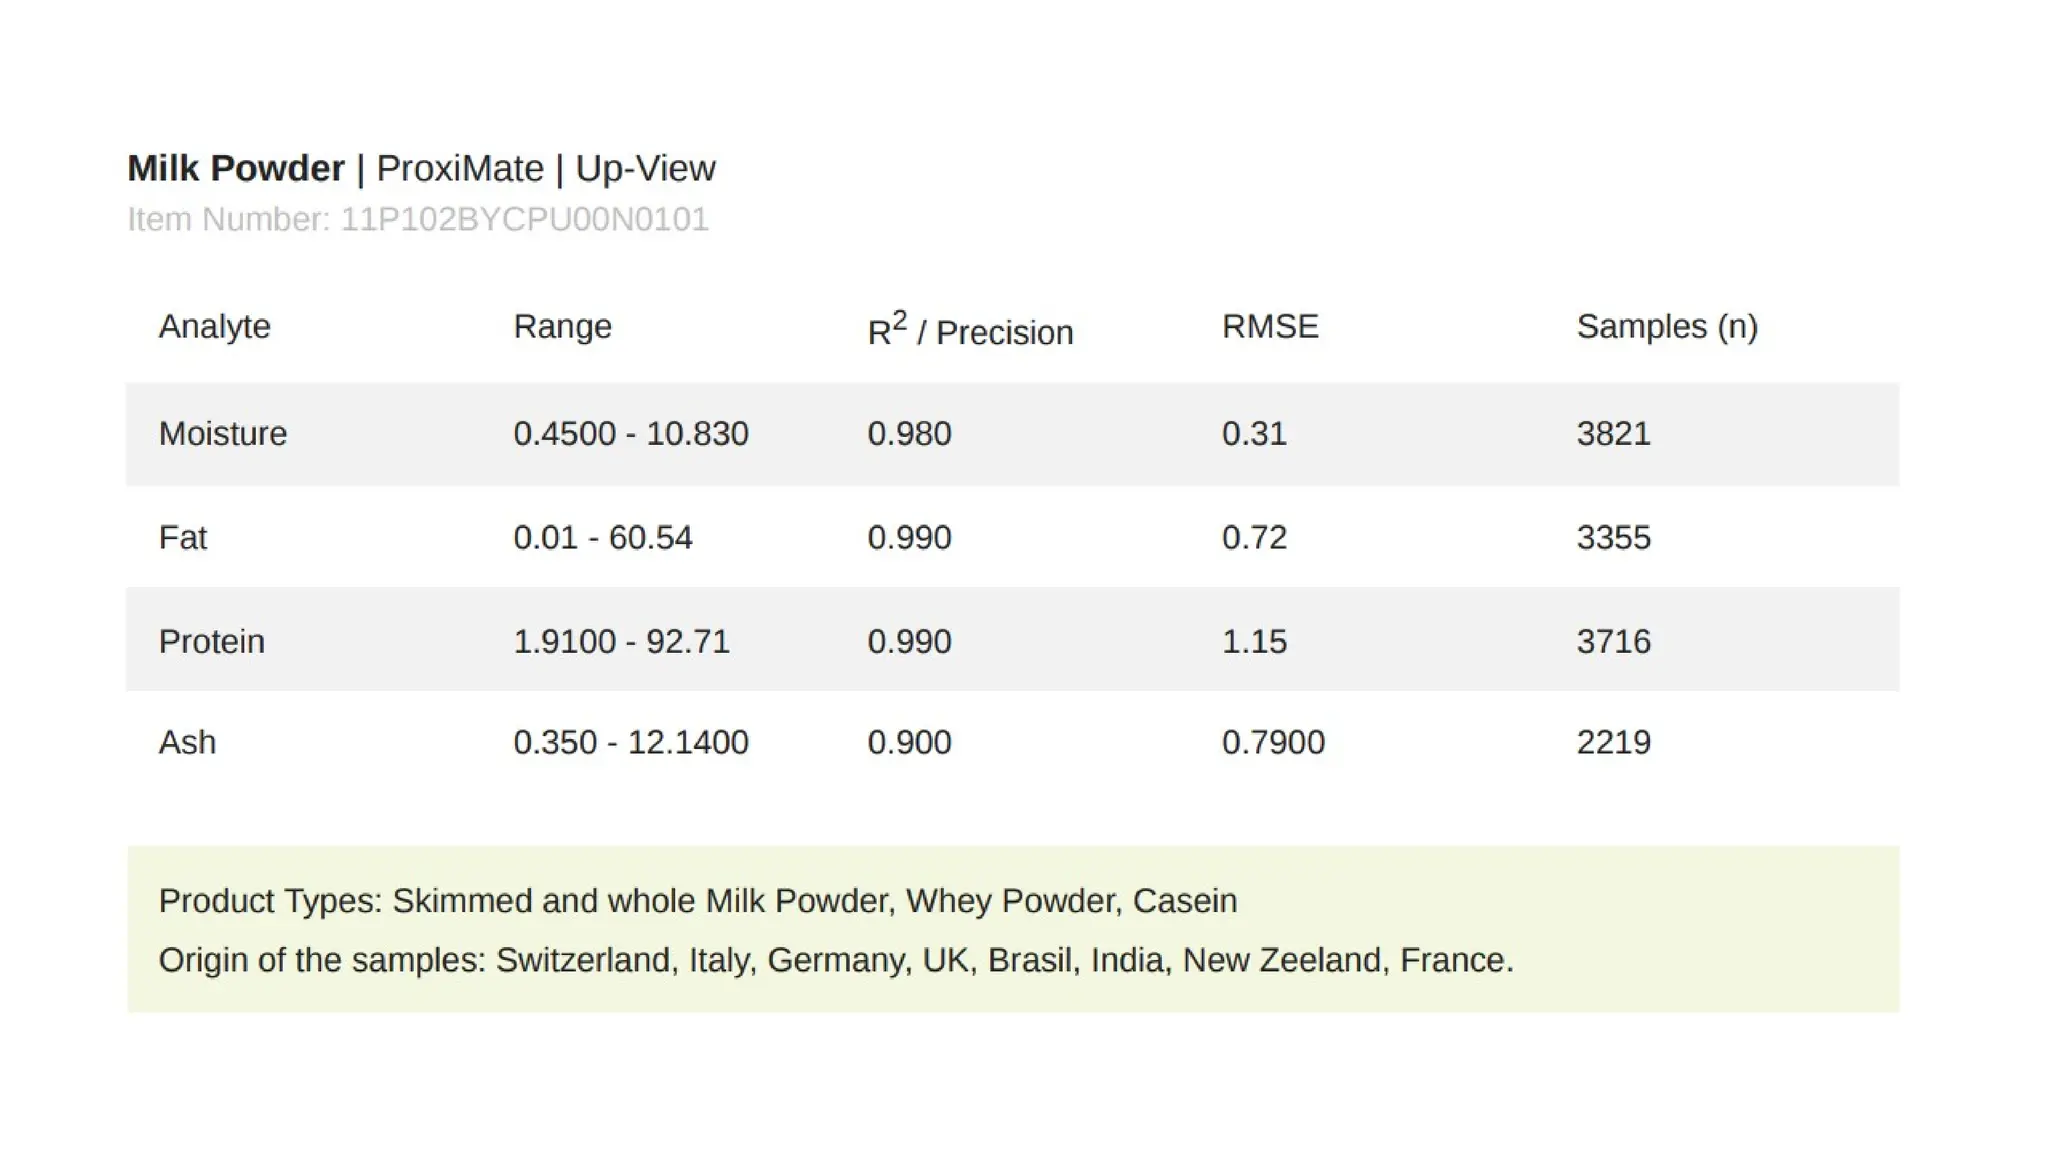Click the Protein RMSE value 1.15
2048x1152 pixels.
coord(1254,641)
